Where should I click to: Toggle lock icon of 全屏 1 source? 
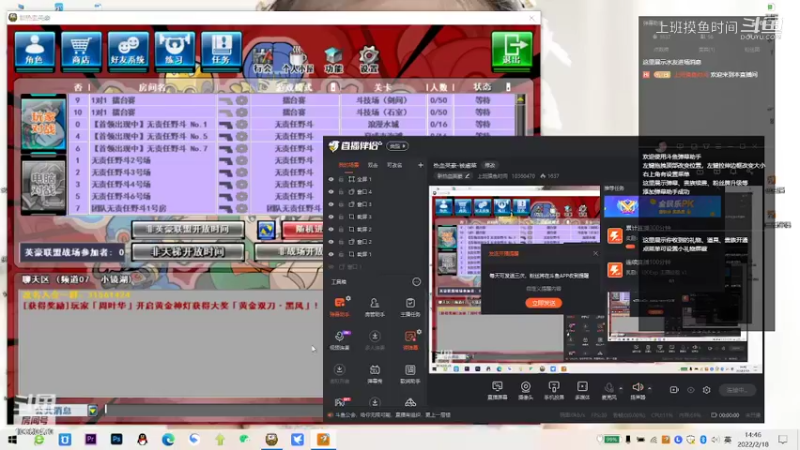pyautogui.click(x=341, y=180)
